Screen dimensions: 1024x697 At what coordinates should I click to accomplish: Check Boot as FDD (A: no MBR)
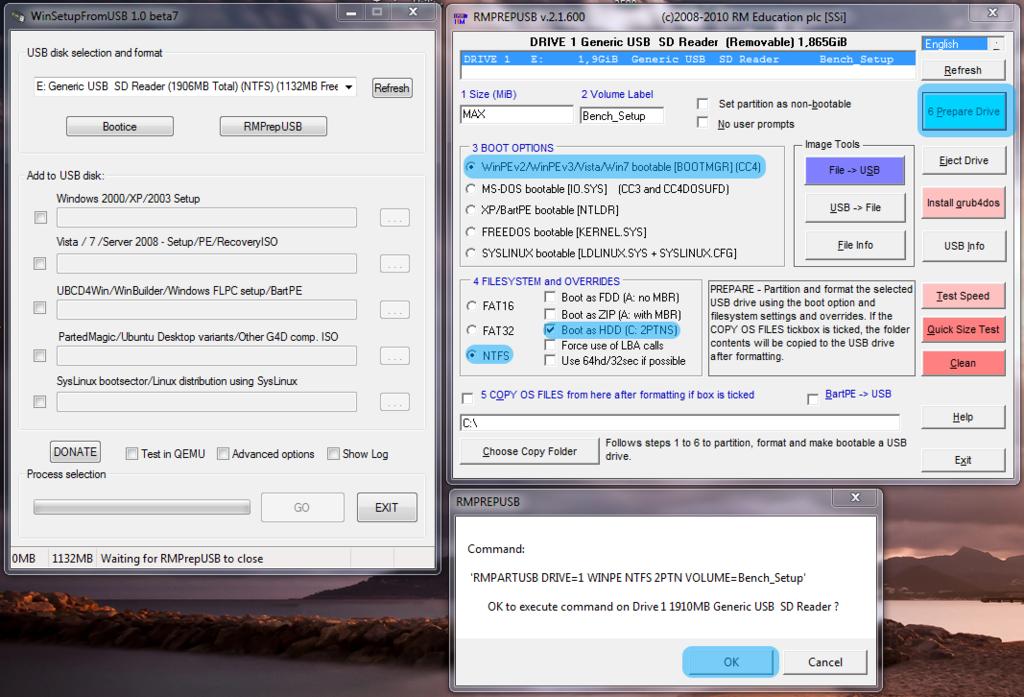click(x=550, y=297)
